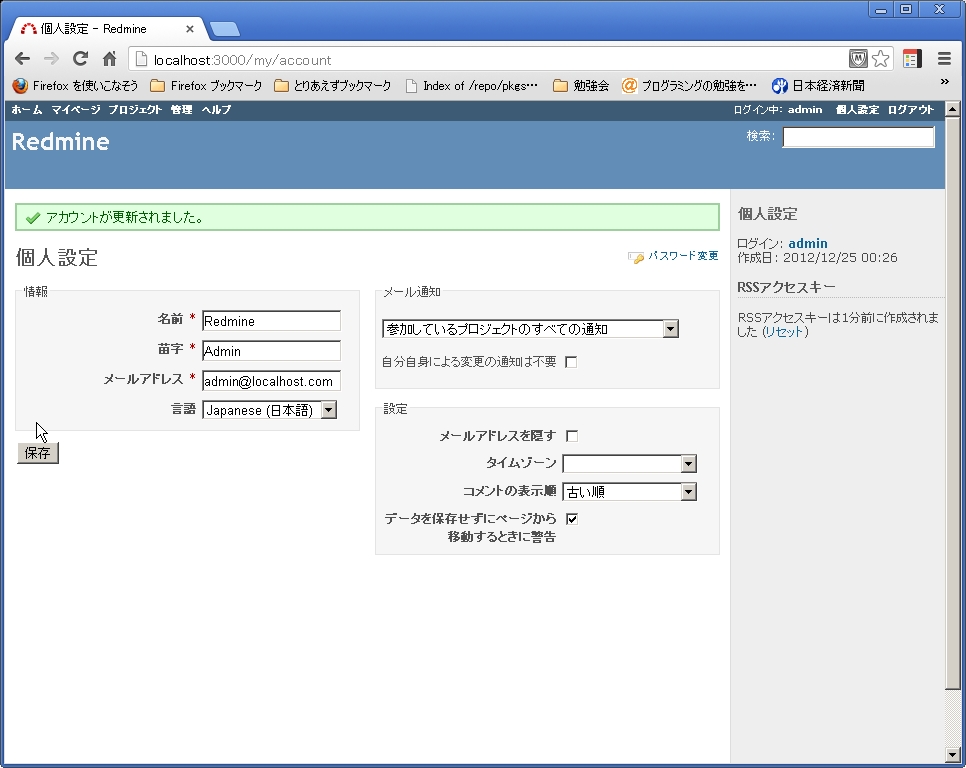Open the Index of /repo/pkgs bookmark
This screenshot has height=768, width=966.
point(472,86)
